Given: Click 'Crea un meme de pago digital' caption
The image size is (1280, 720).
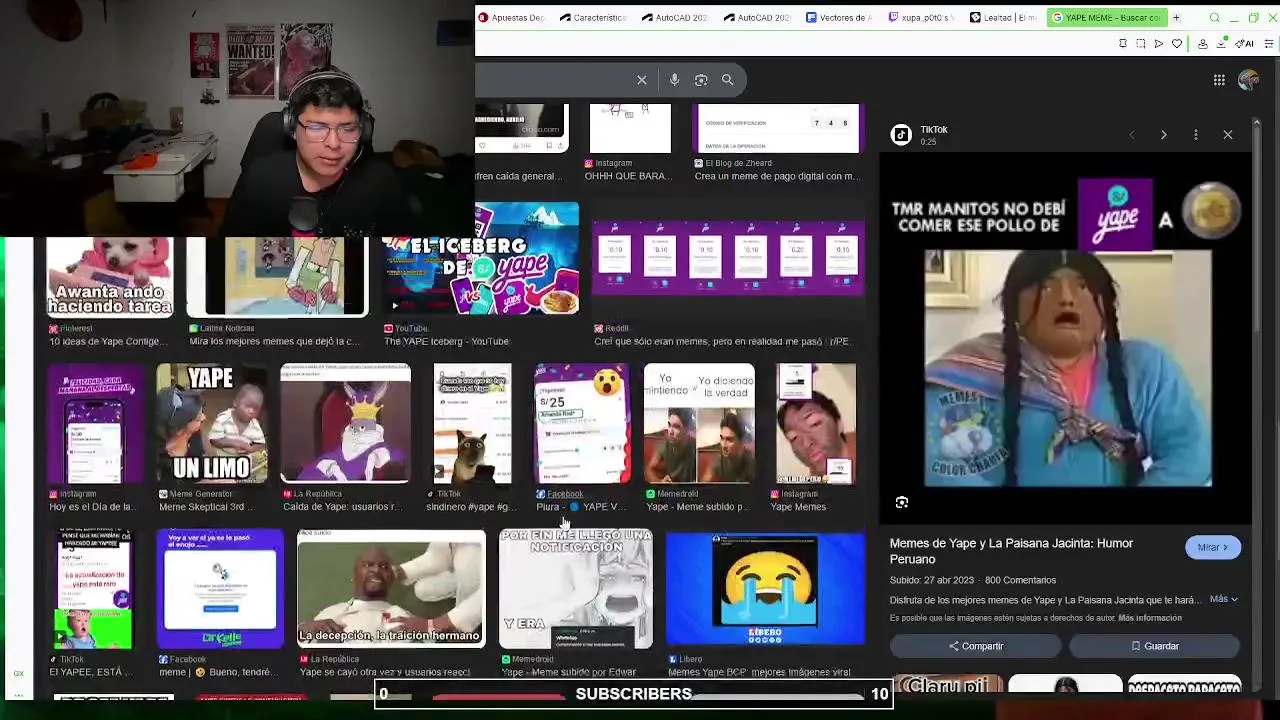Looking at the screenshot, I should 777,176.
